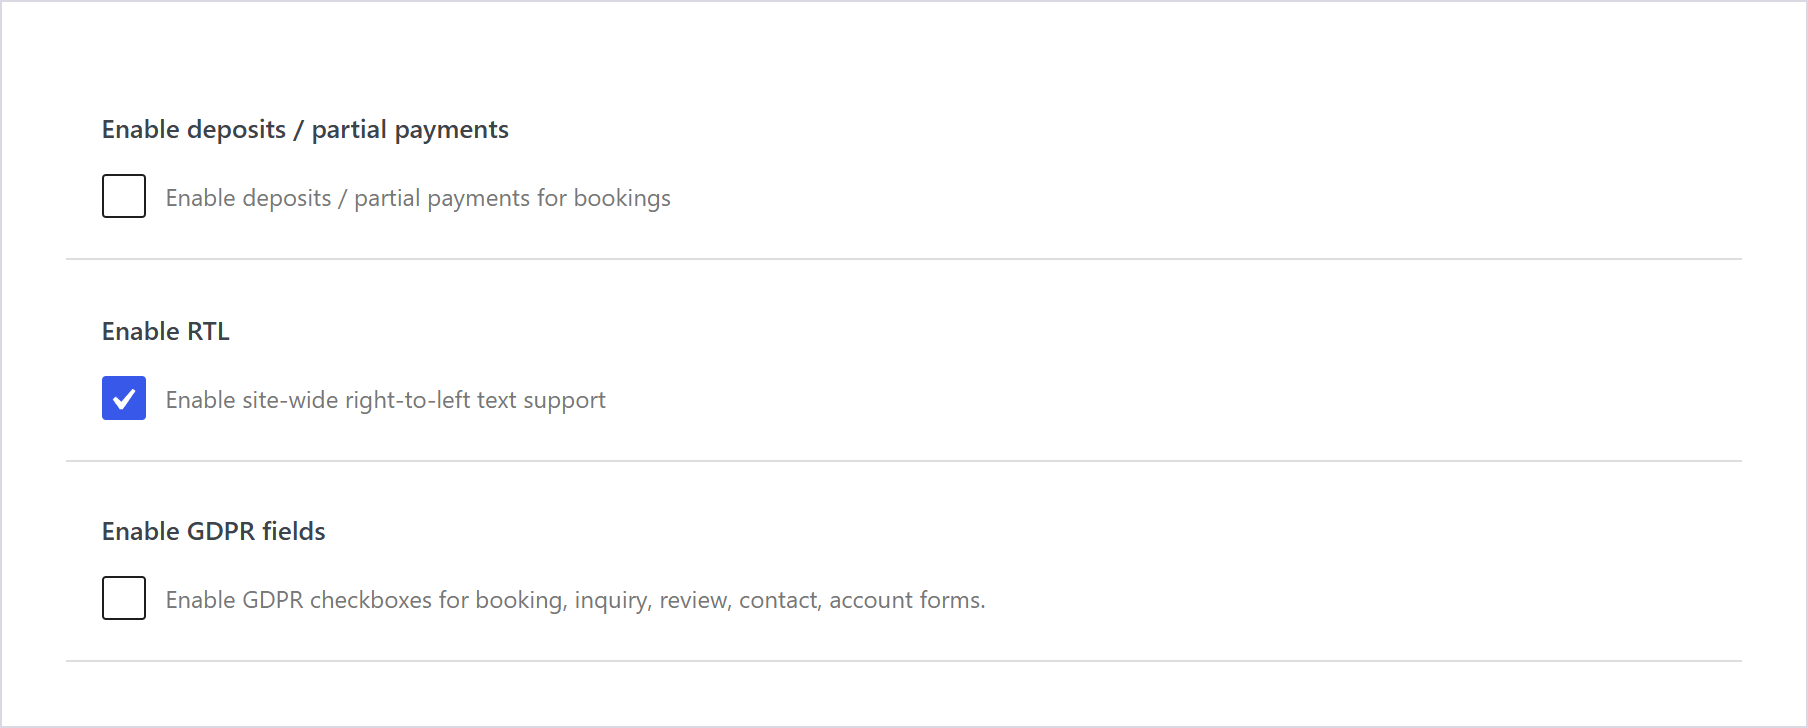
Task: Select the 'Enable GDPR fields' section heading
Action: (214, 531)
